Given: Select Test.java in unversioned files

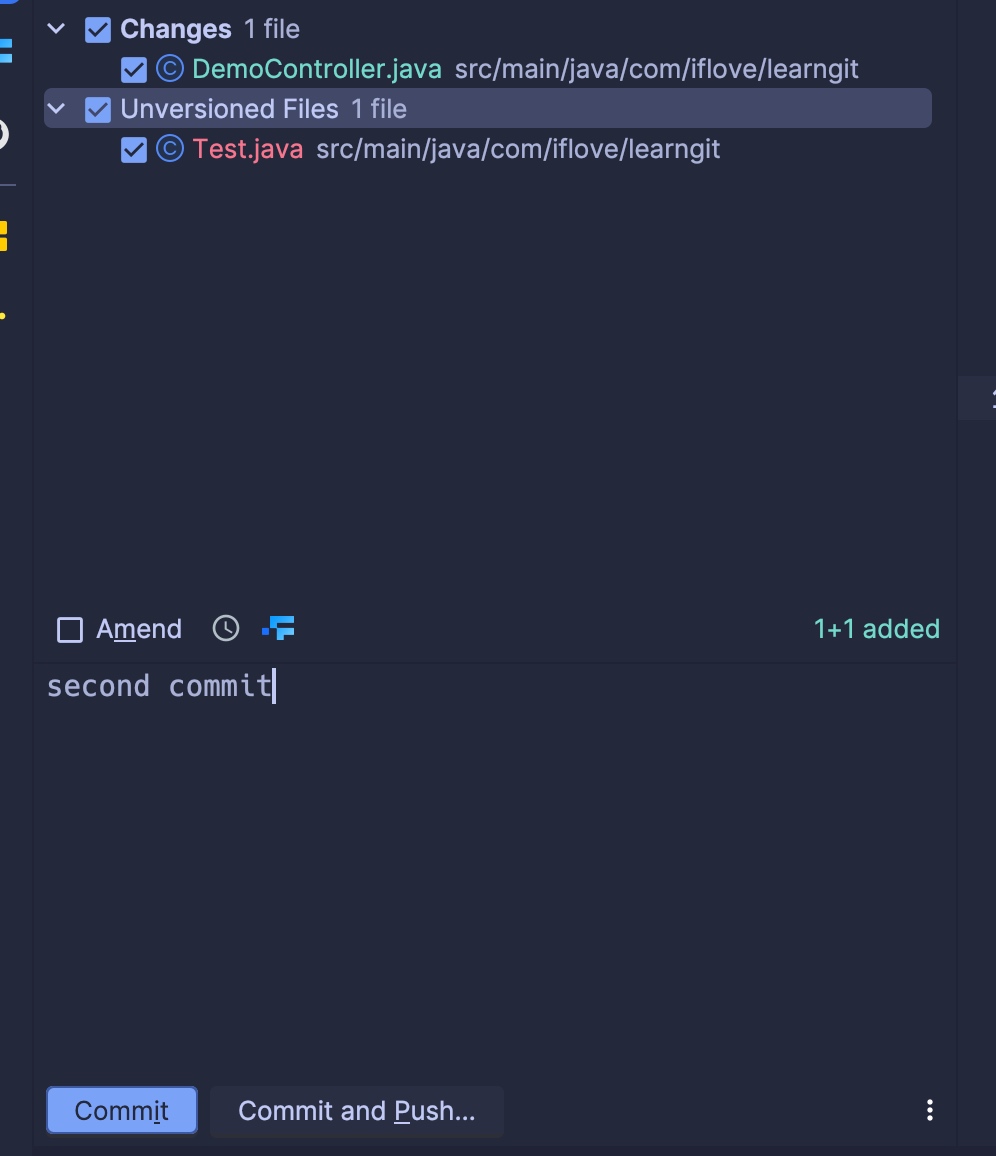Looking at the screenshot, I should pos(248,149).
